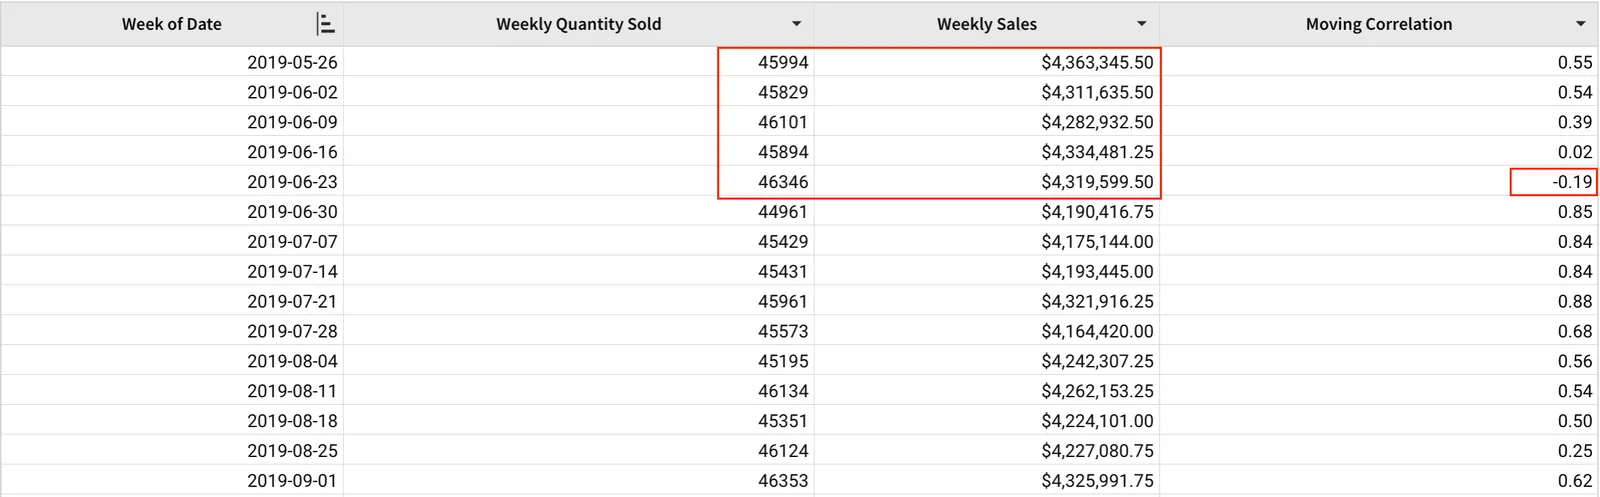Viewport: 1600px width, 497px height.
Task: Click sales cell $4,190,416.75
Action: point(987,212)
